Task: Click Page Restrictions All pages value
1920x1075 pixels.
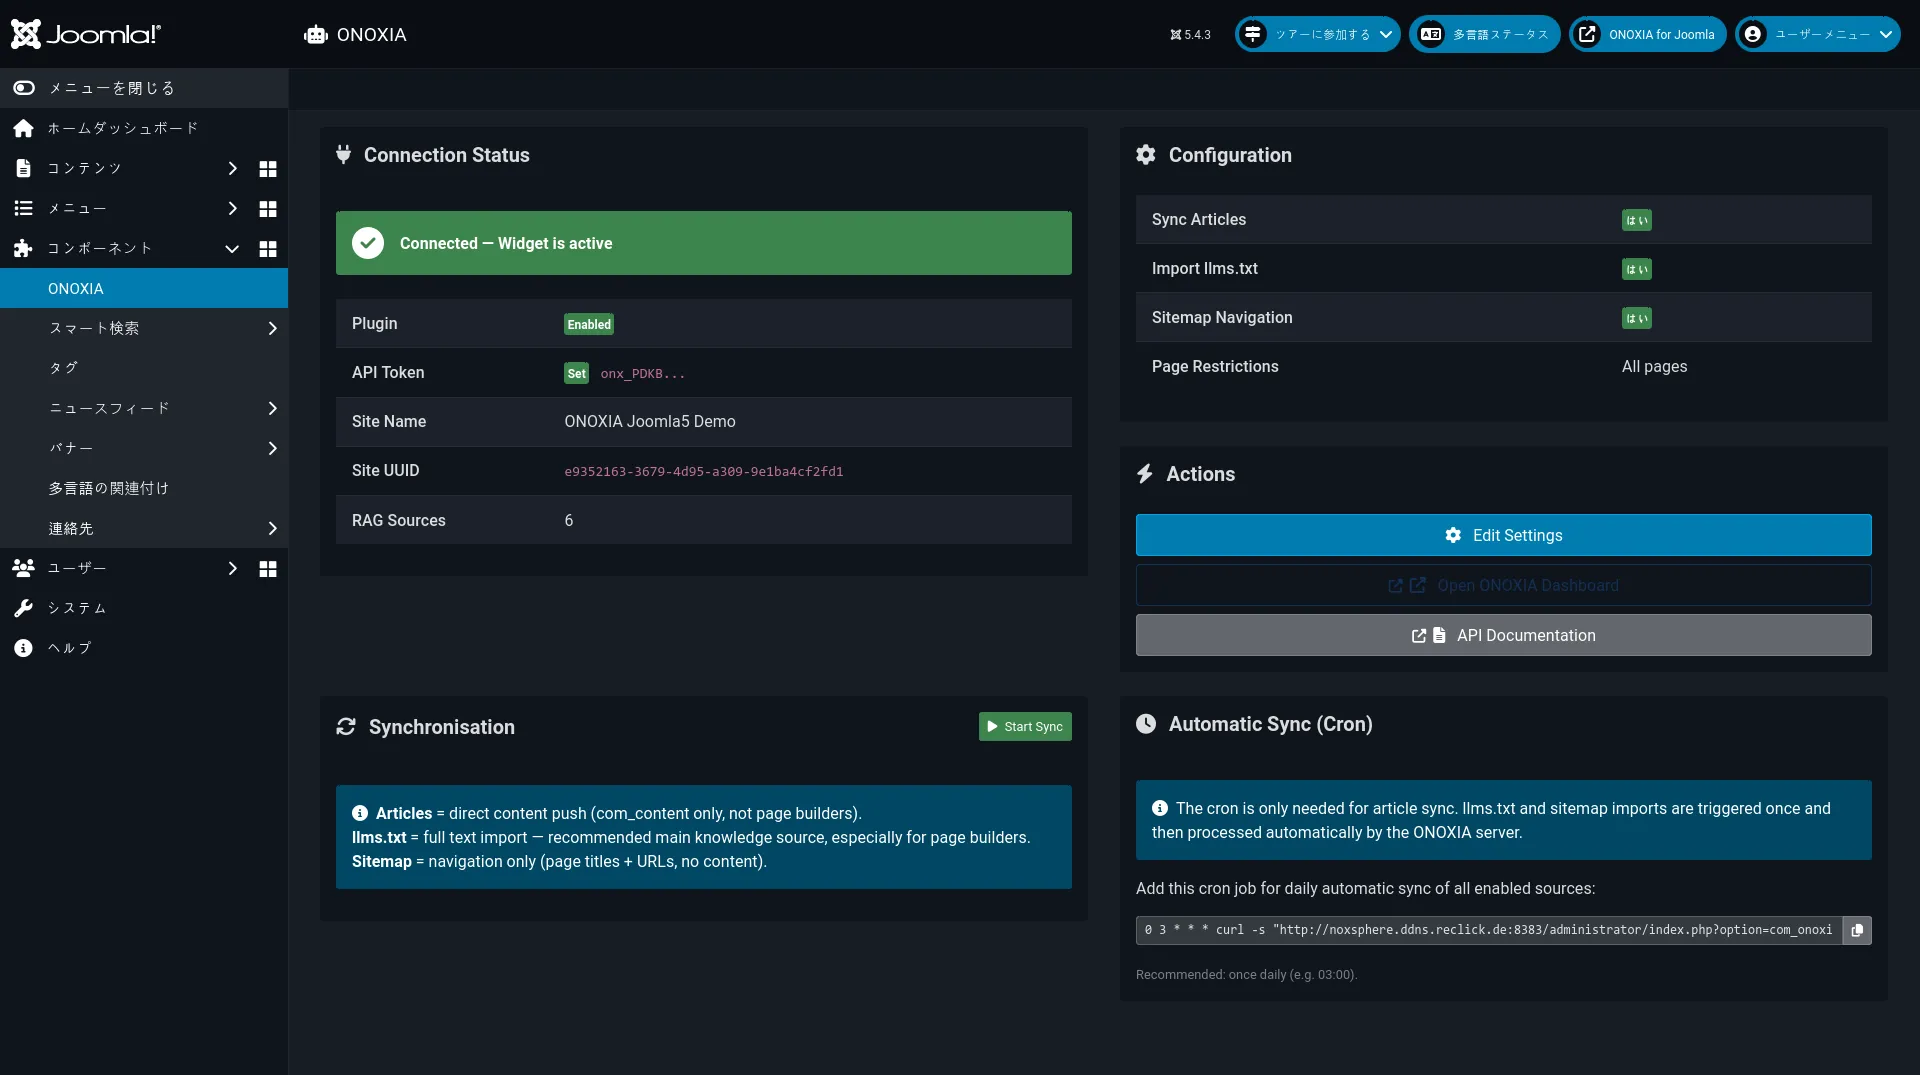Action: click(1654, 366)
